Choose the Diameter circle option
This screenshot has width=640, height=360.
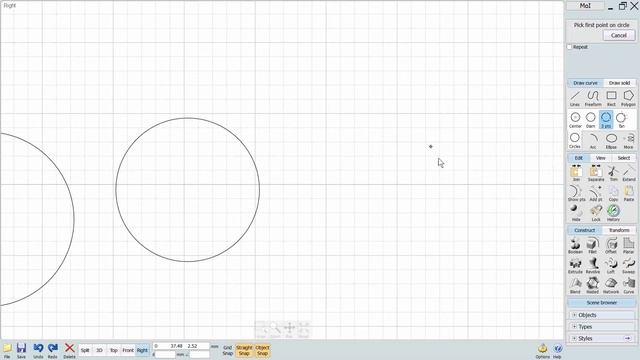591,120
